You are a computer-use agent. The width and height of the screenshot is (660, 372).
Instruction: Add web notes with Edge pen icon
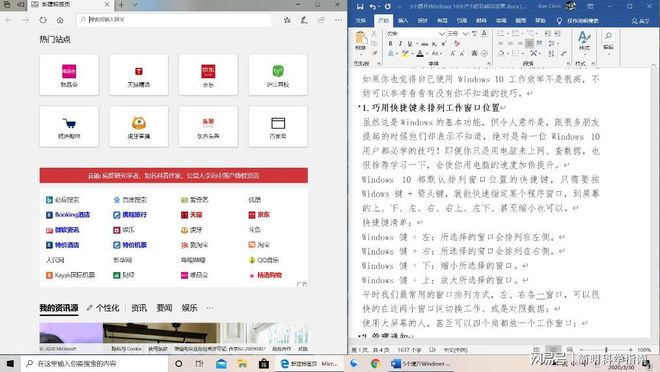pos(304,20)
